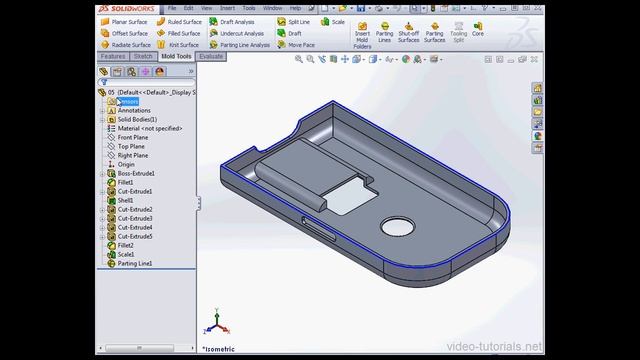Select Front Plane in the tree
The width and height of the screenshot is (640, 360).
[133, 138]
